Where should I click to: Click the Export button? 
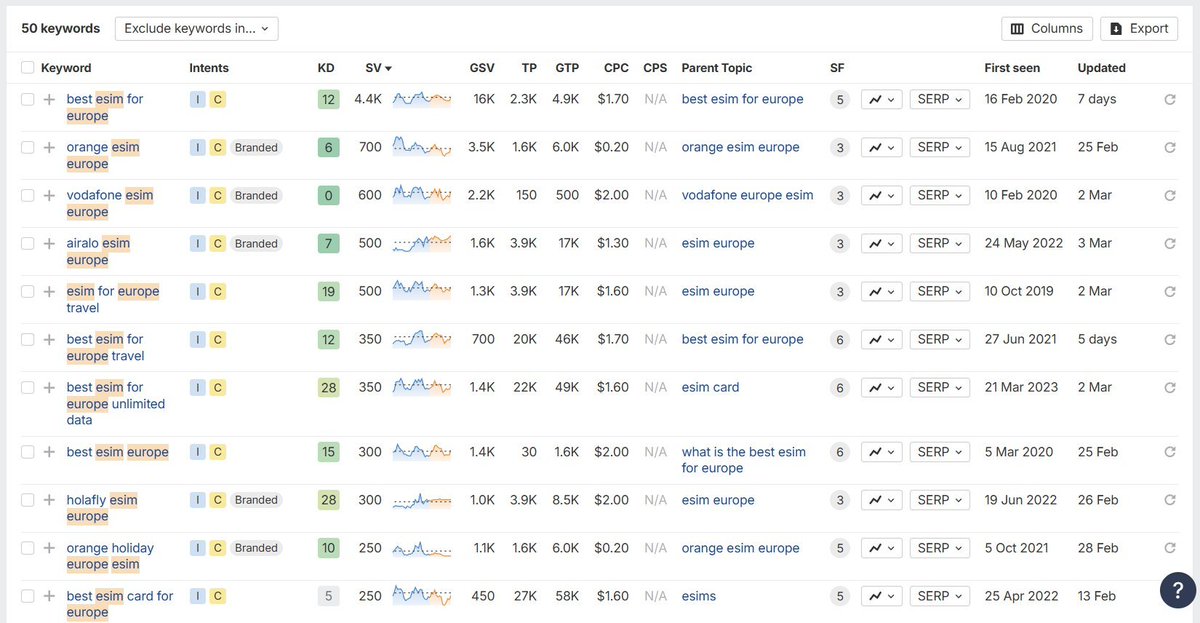(1139, 29)
